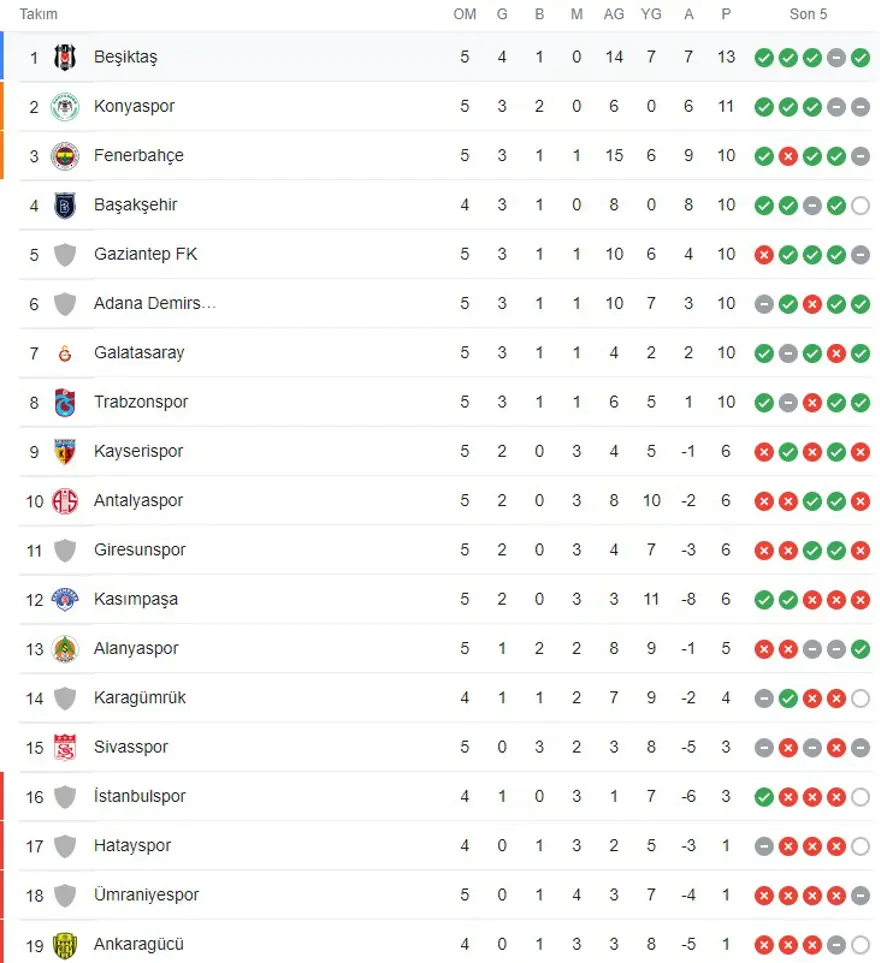Viewport: 880px width, 963px height.
Task: Click the Alanyaspor club badge
Action: 65,649
